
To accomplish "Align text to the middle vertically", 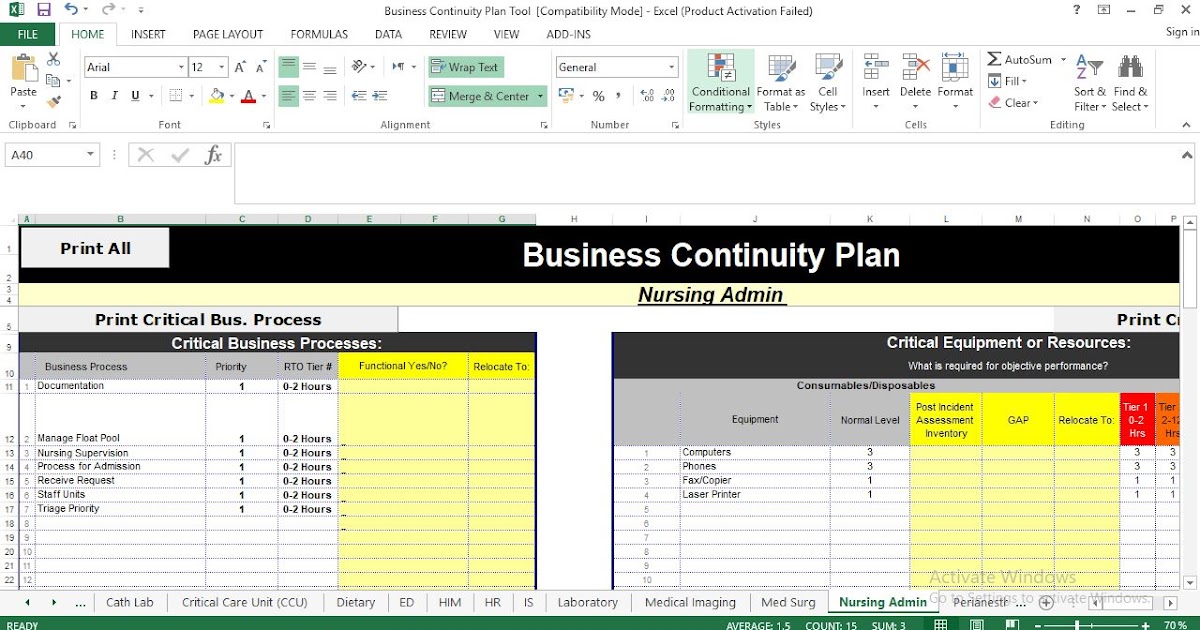I will (309, 67).
